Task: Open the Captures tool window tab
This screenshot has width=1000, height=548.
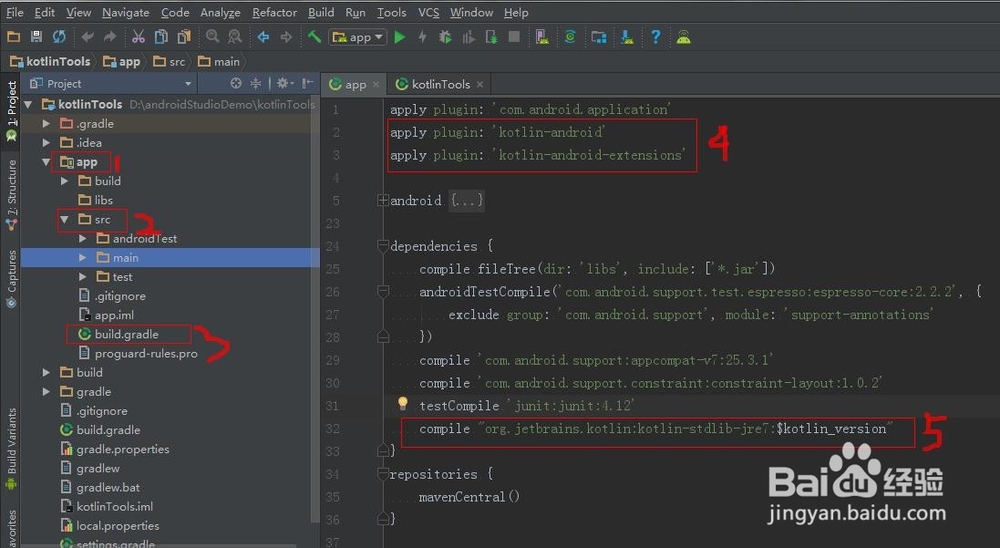Action: pos(11,278)
